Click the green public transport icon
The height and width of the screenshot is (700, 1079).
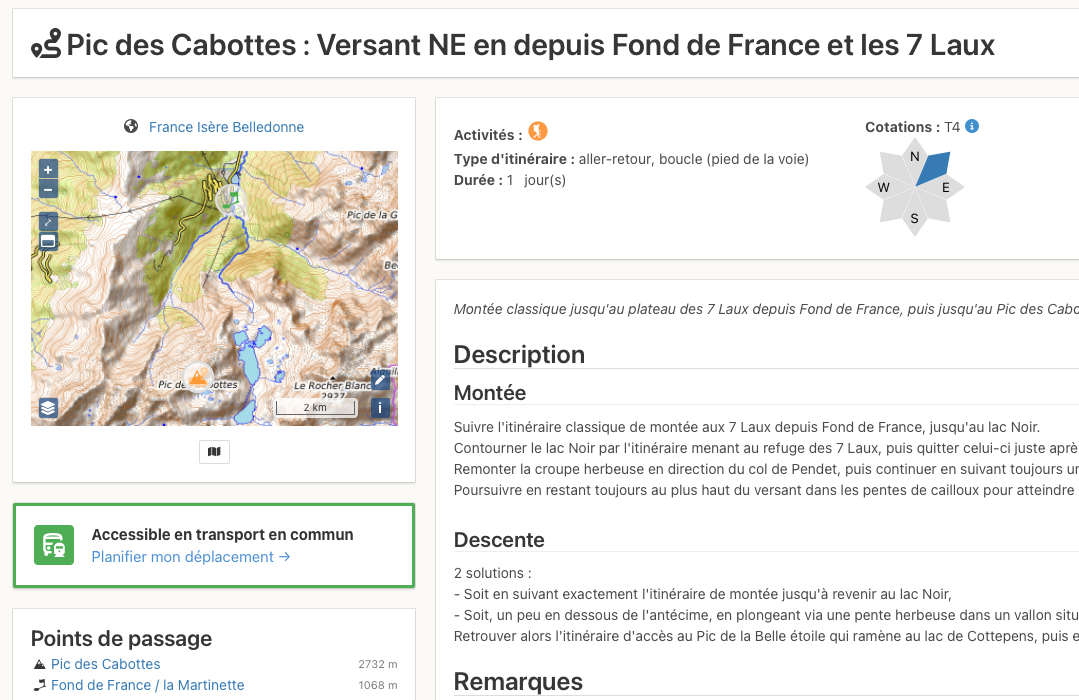[55, 545]
